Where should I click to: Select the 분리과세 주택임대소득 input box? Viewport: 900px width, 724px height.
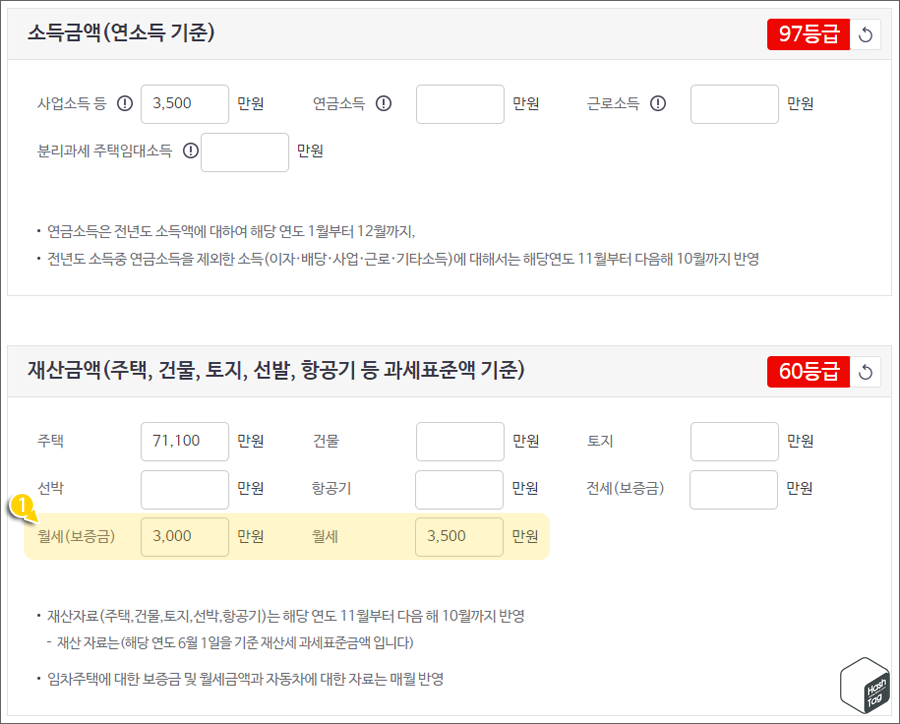(244, 151)
